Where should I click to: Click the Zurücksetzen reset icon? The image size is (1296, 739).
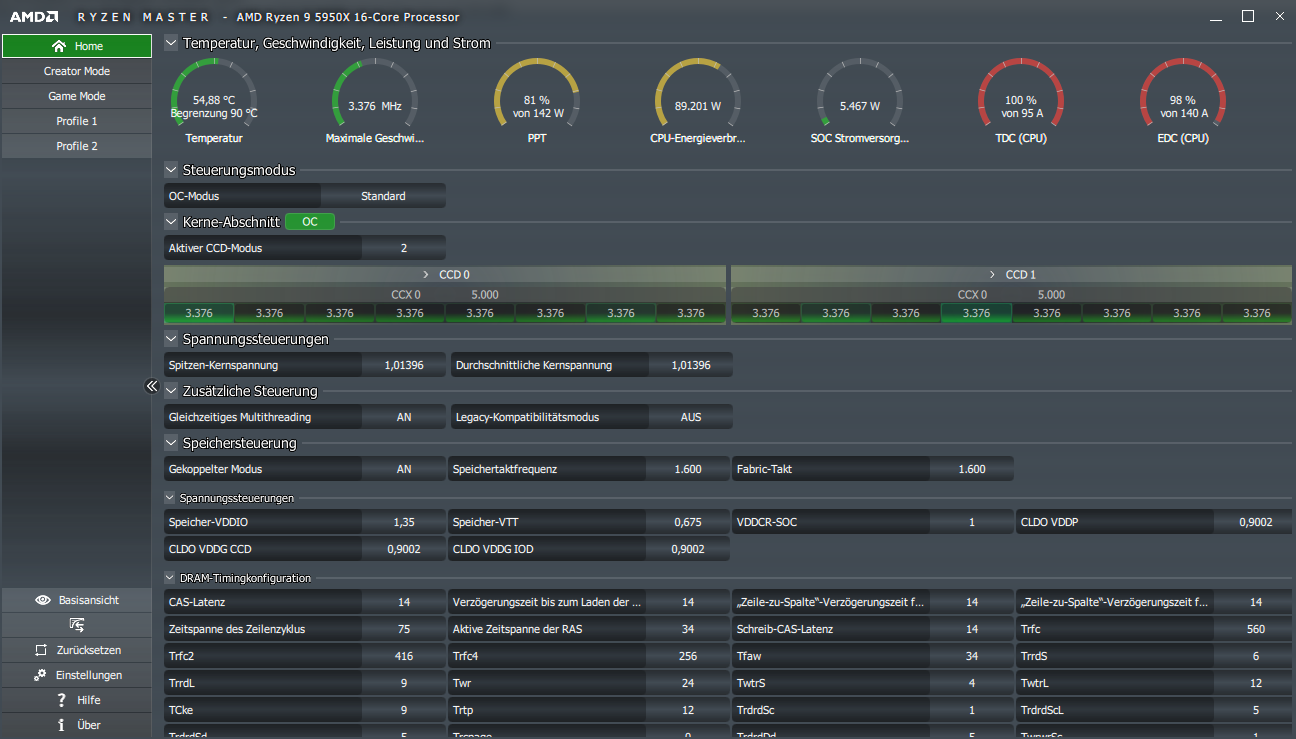[41, 650]
